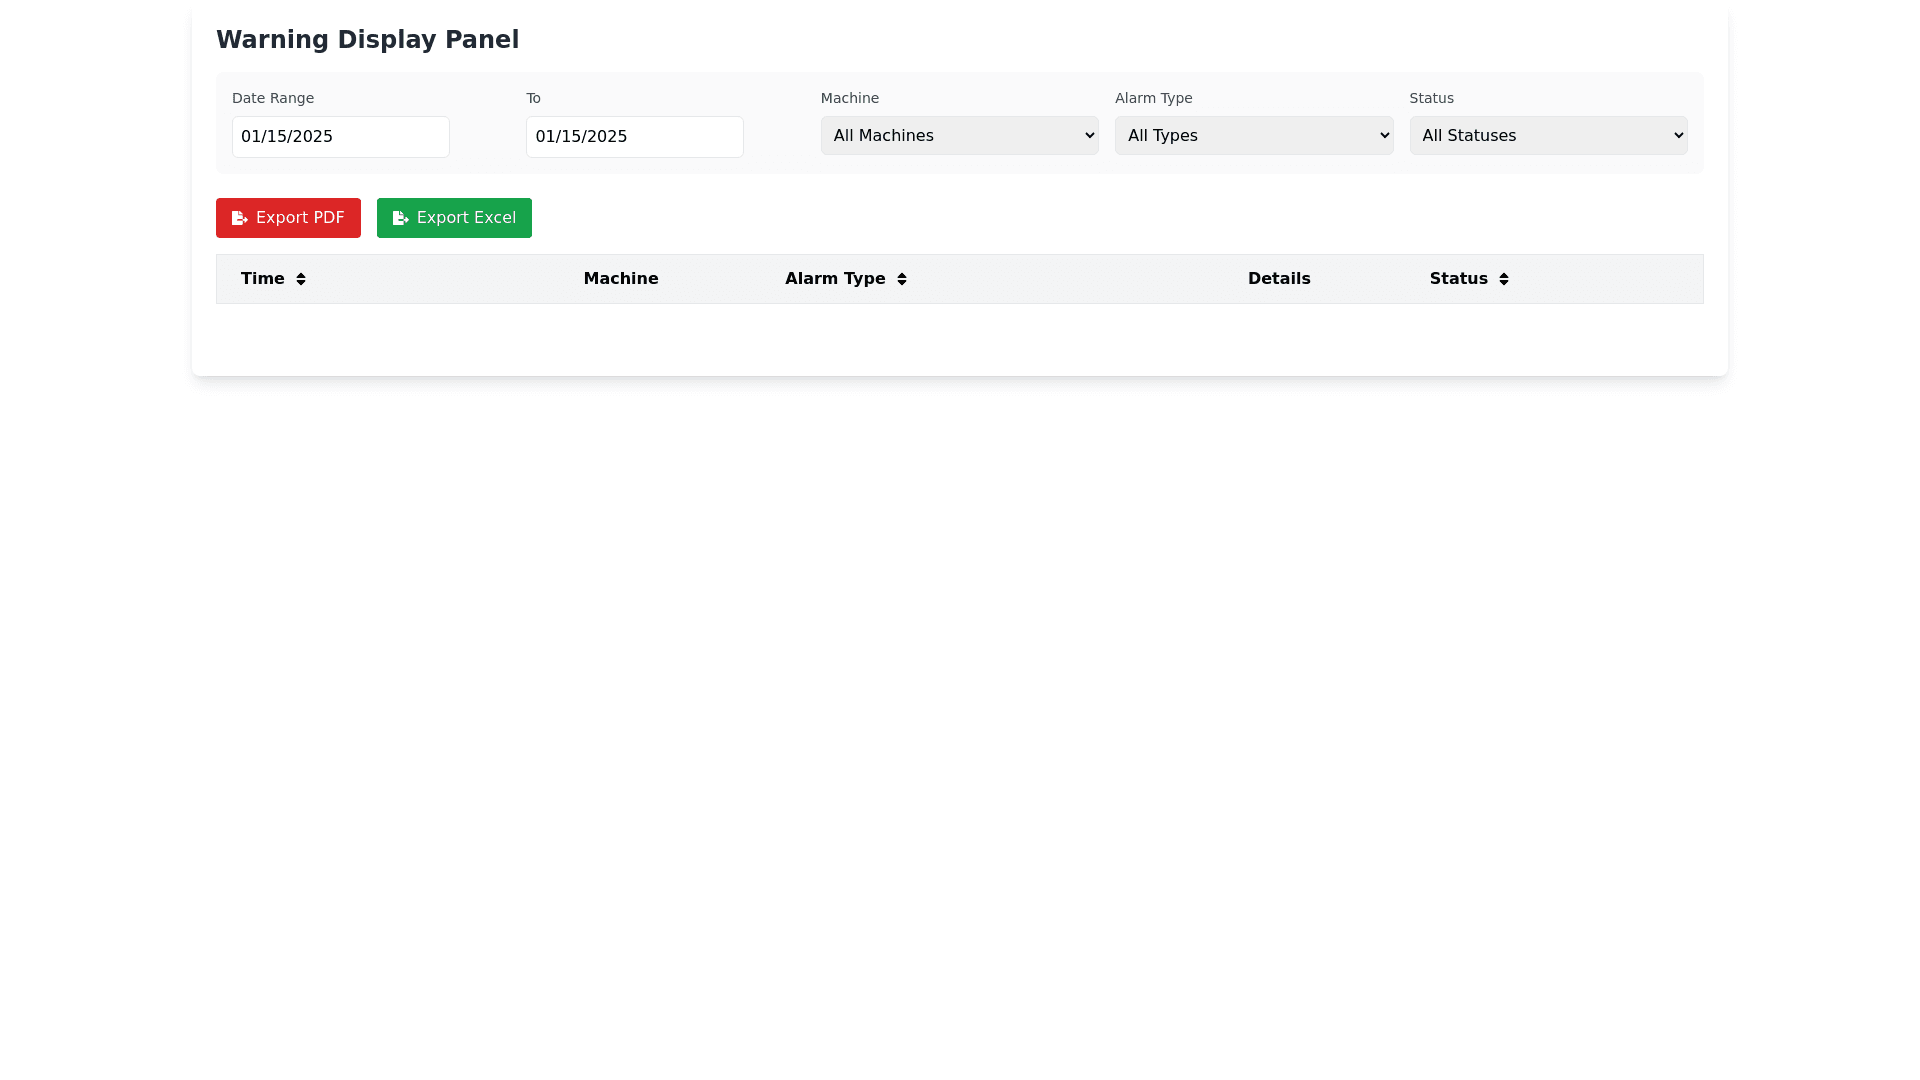1920x1080 pixels.
Task: Click the Alarm Type filter label
Action: [1153, 98]
